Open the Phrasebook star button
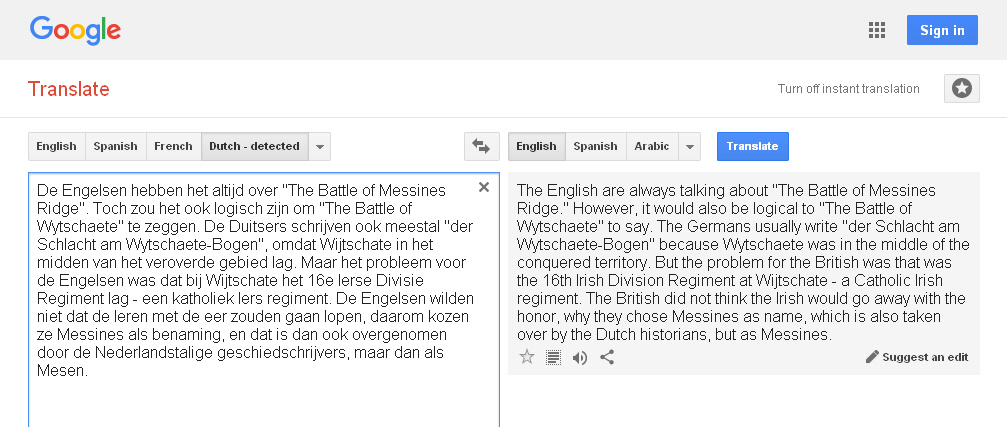 coord(961,89)
